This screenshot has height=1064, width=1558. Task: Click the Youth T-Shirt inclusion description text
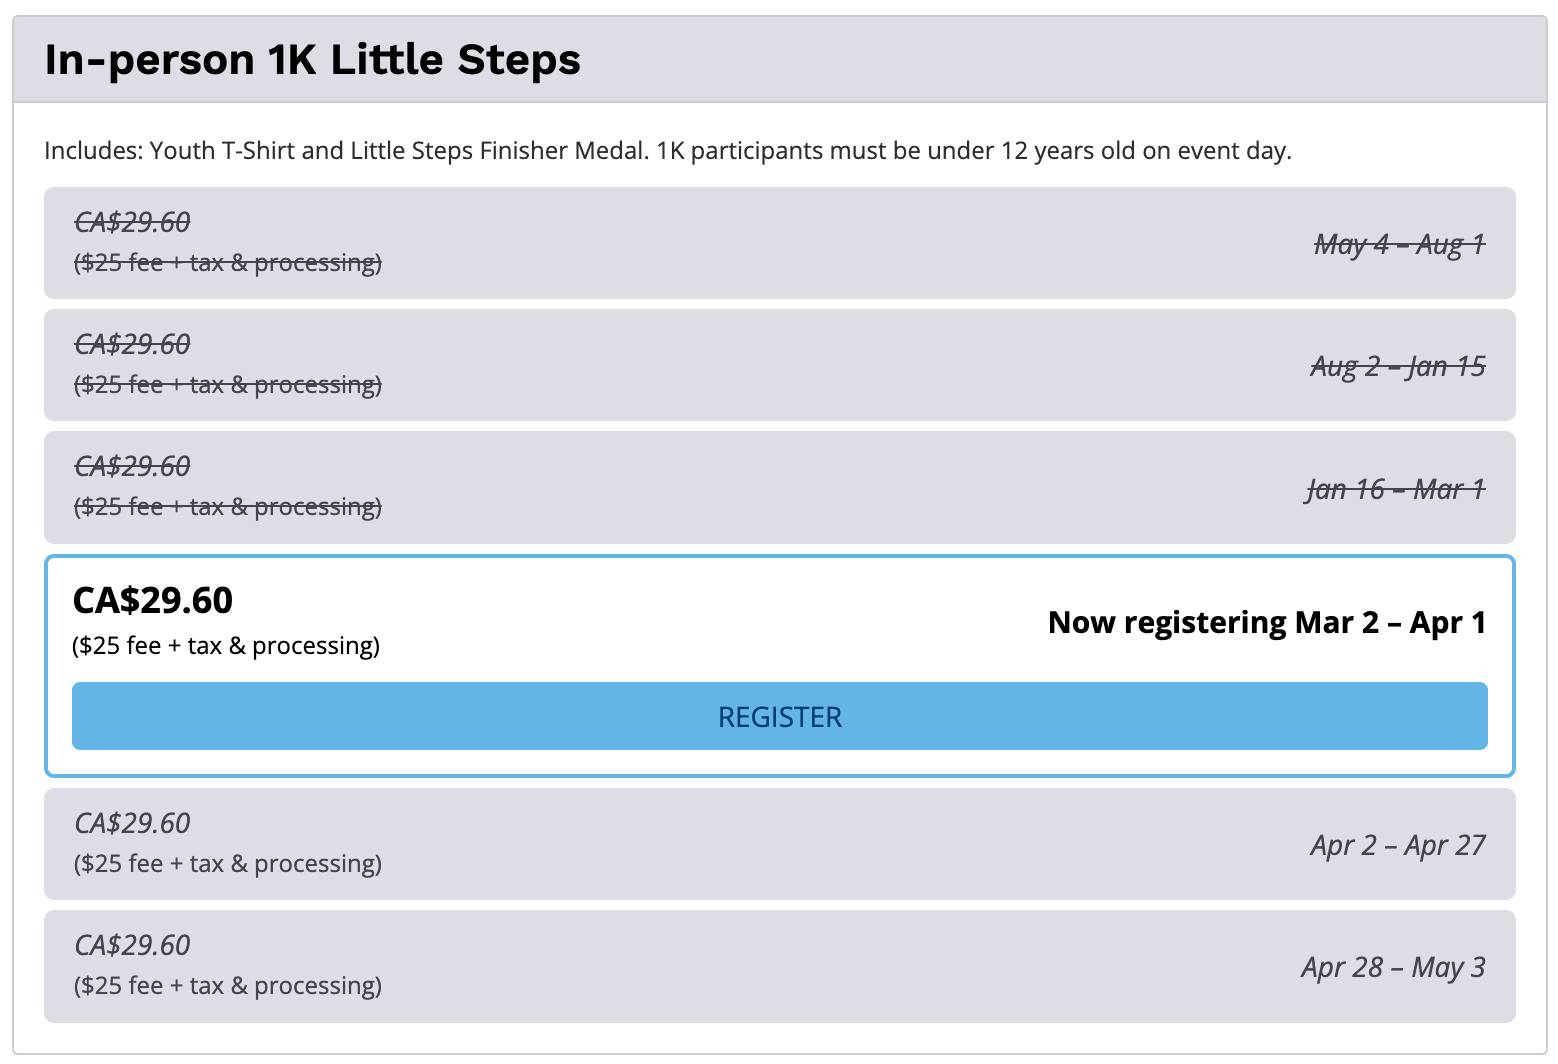point(667,151)
